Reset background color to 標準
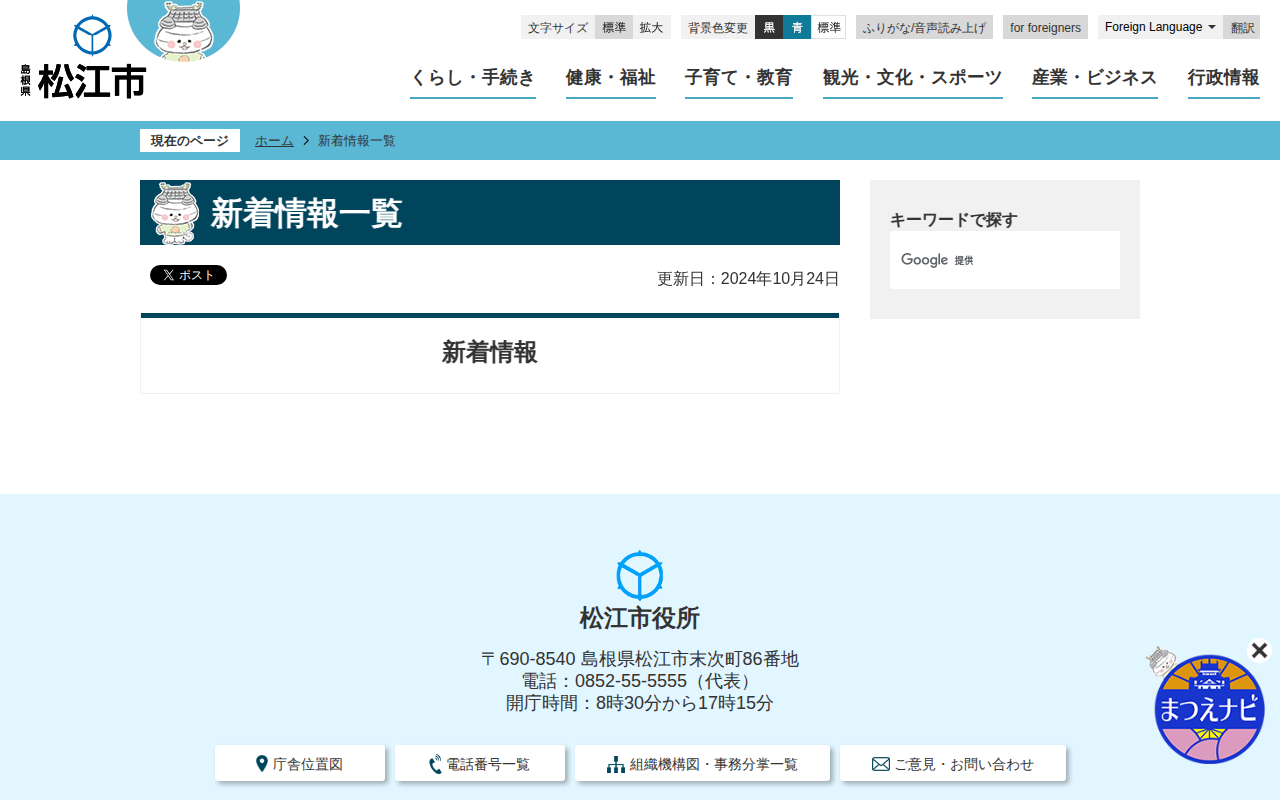 pyautogui.click(x=829, y=27)
